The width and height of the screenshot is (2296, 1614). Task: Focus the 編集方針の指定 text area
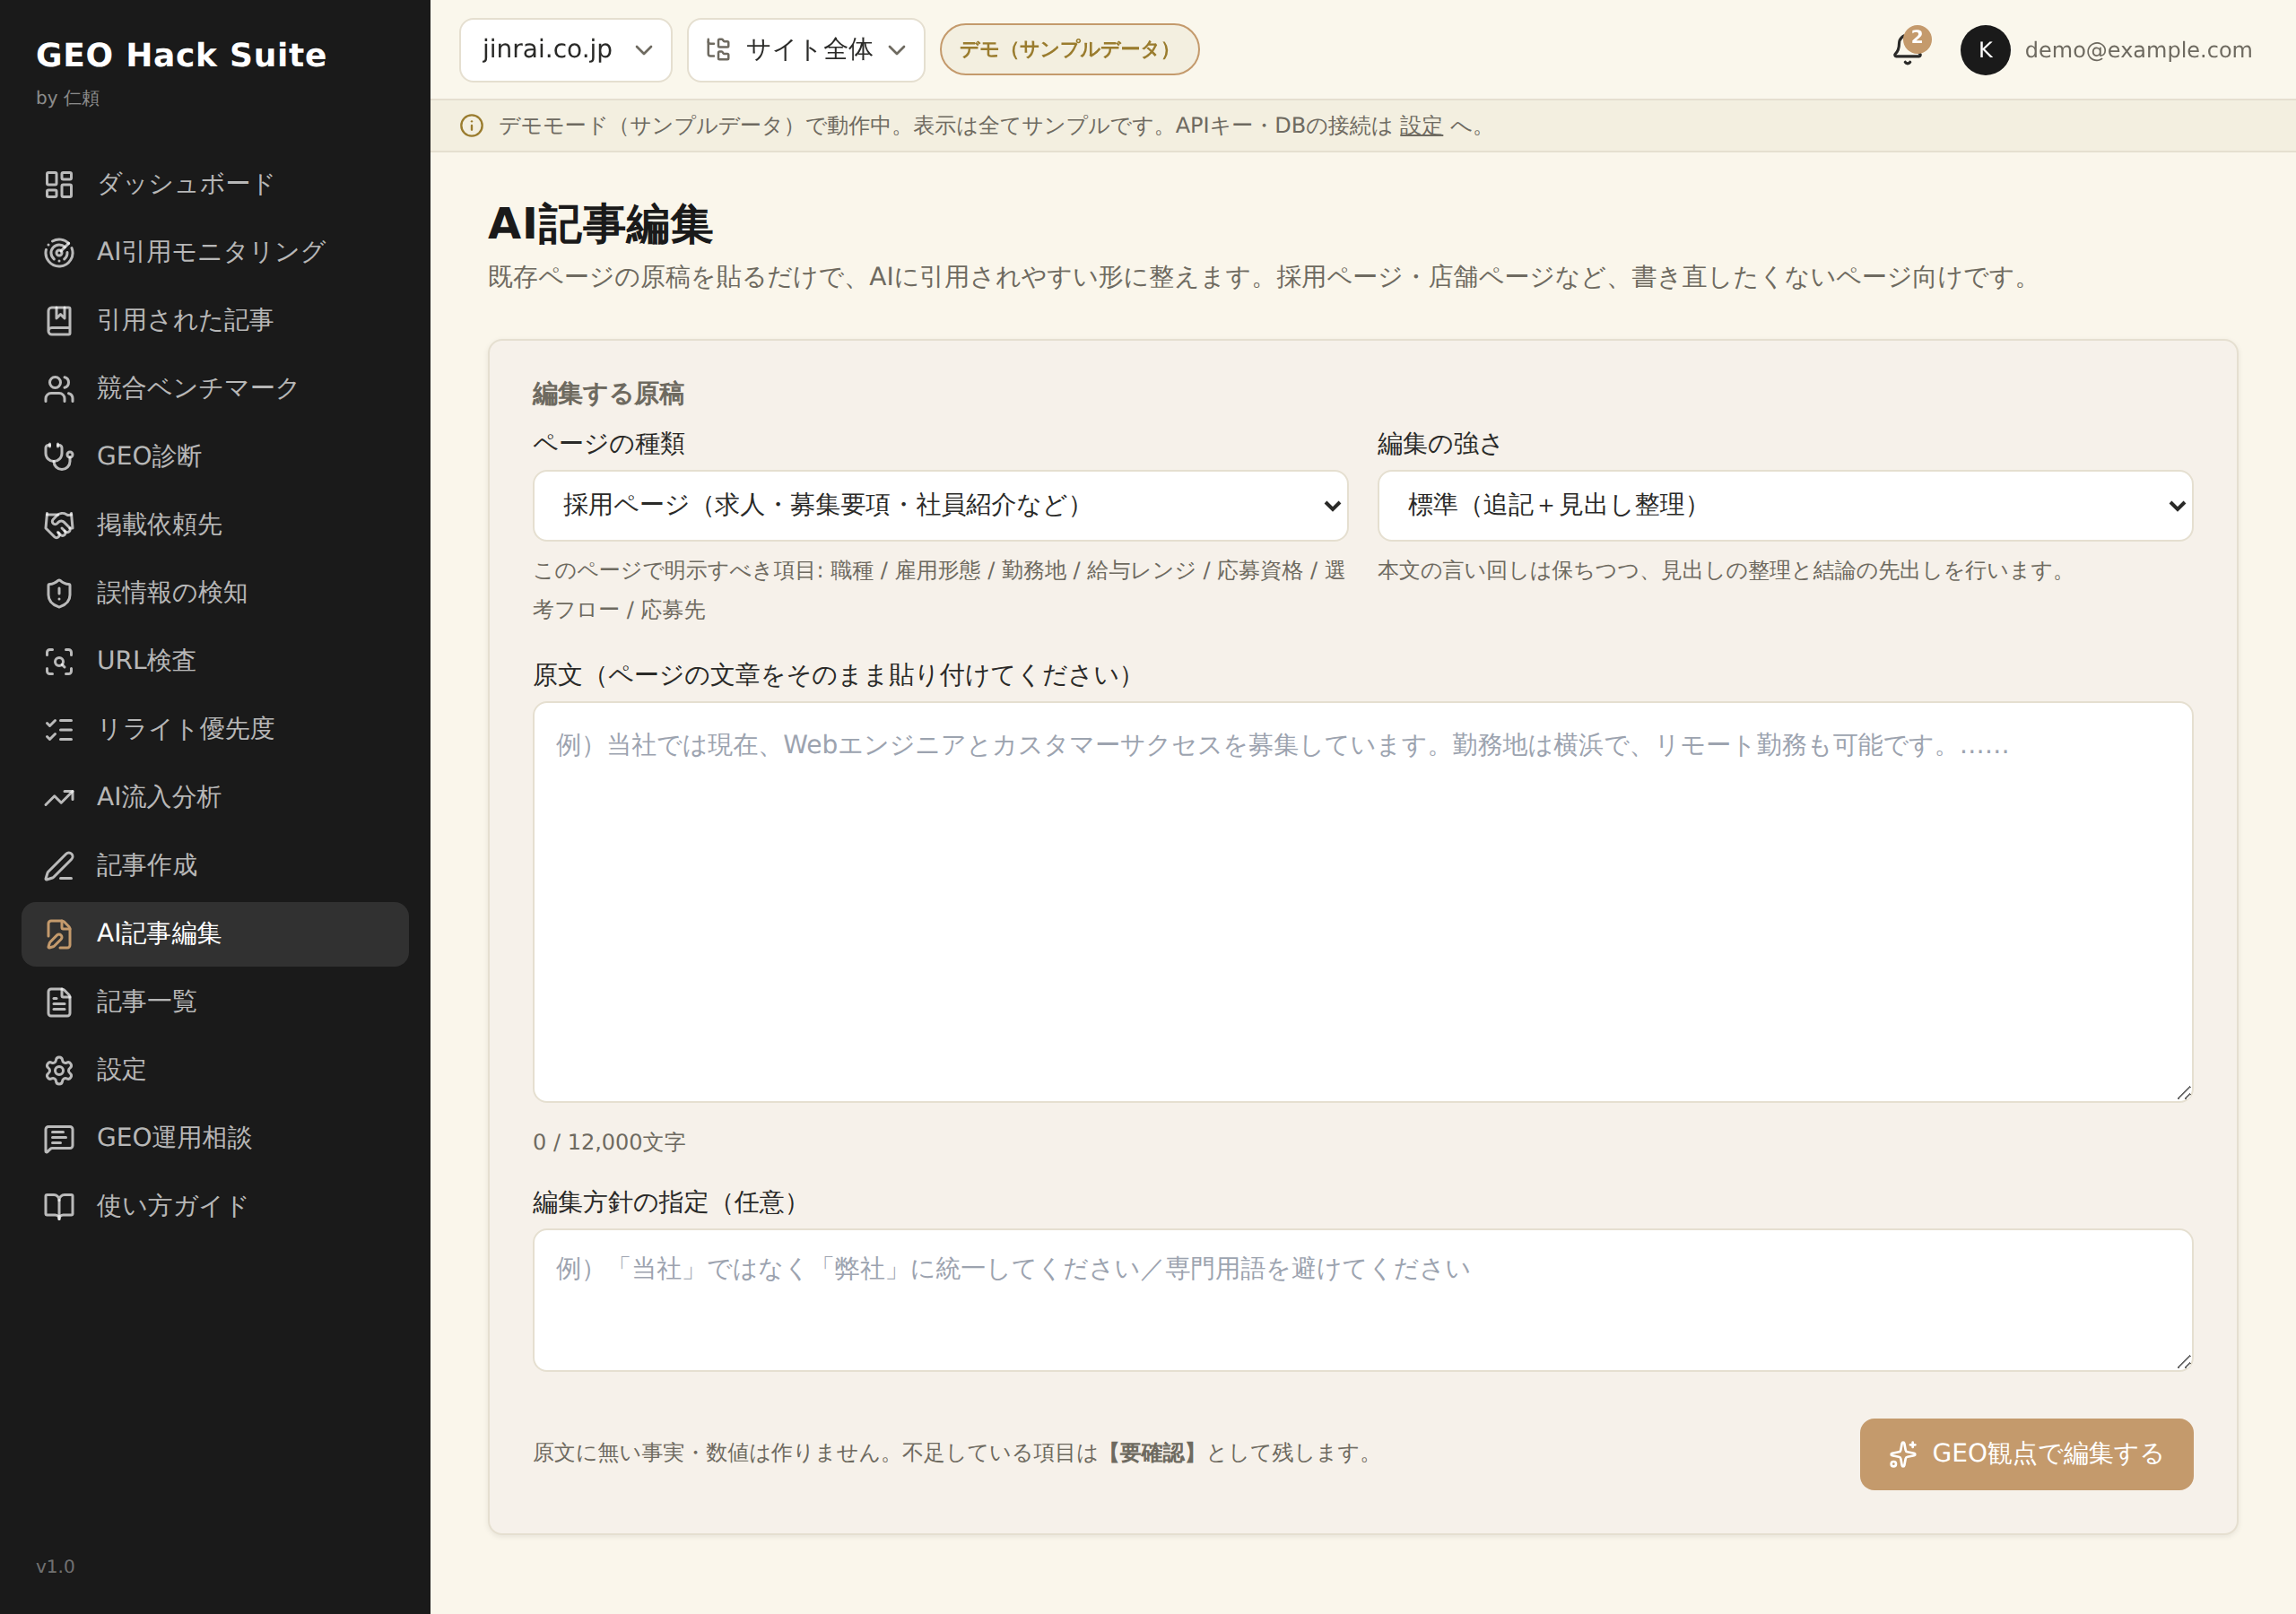[x=1362, y=1299]
